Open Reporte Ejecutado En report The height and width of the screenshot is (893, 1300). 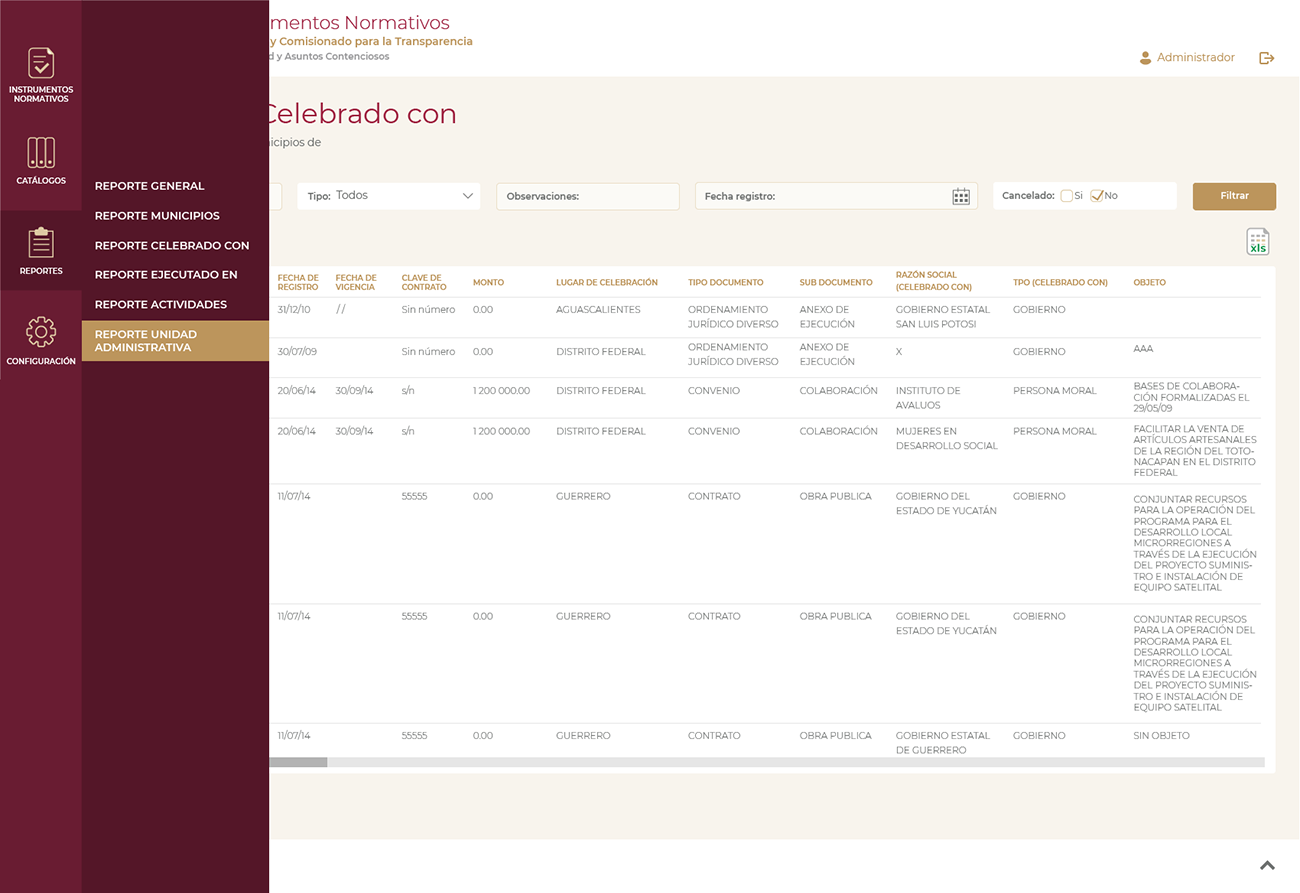click(166, 274)
